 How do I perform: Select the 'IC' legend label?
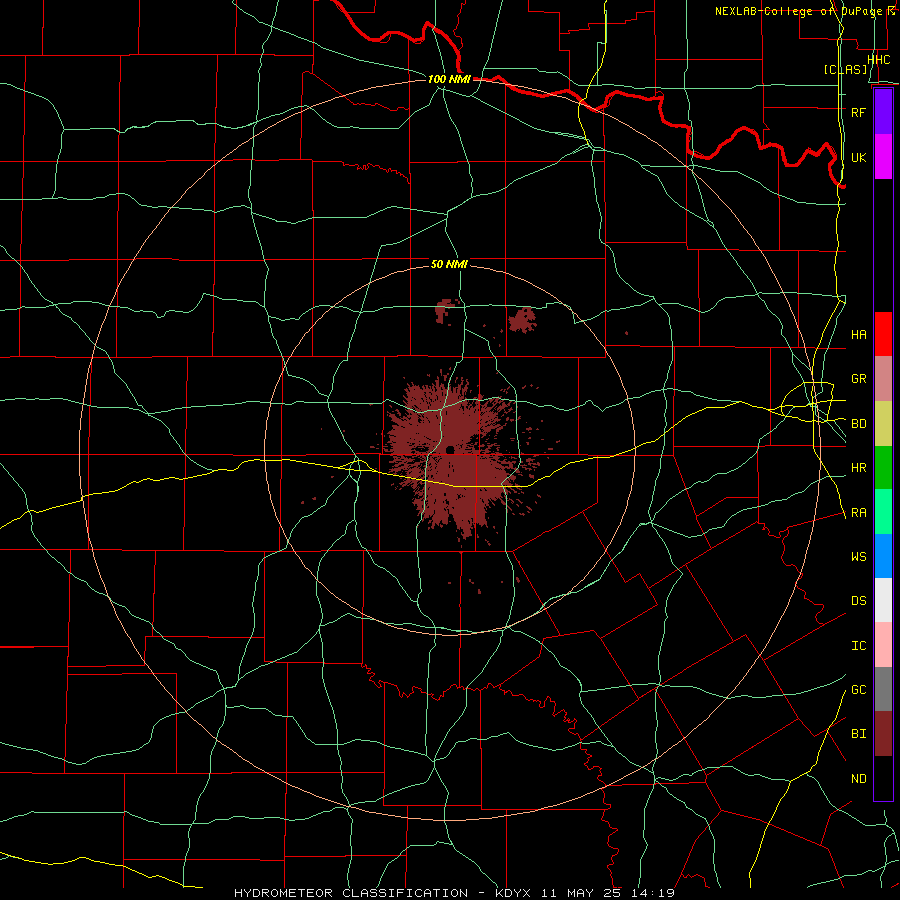point(858,646)
